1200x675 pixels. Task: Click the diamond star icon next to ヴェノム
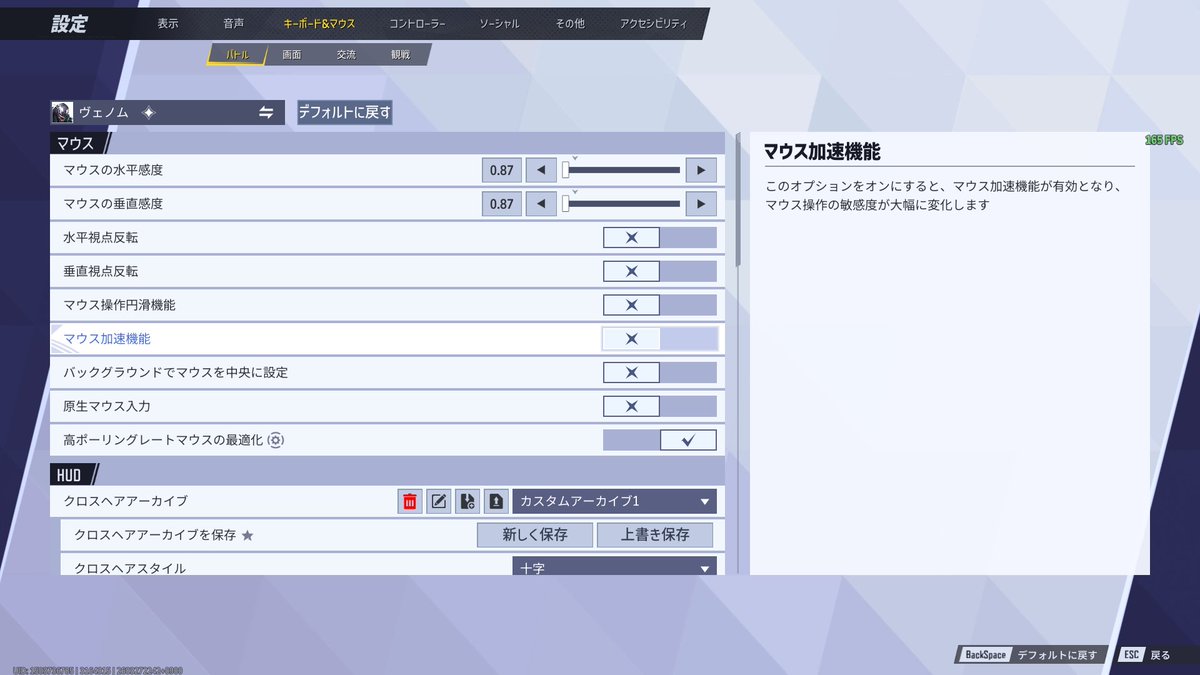tap(148, 113)
